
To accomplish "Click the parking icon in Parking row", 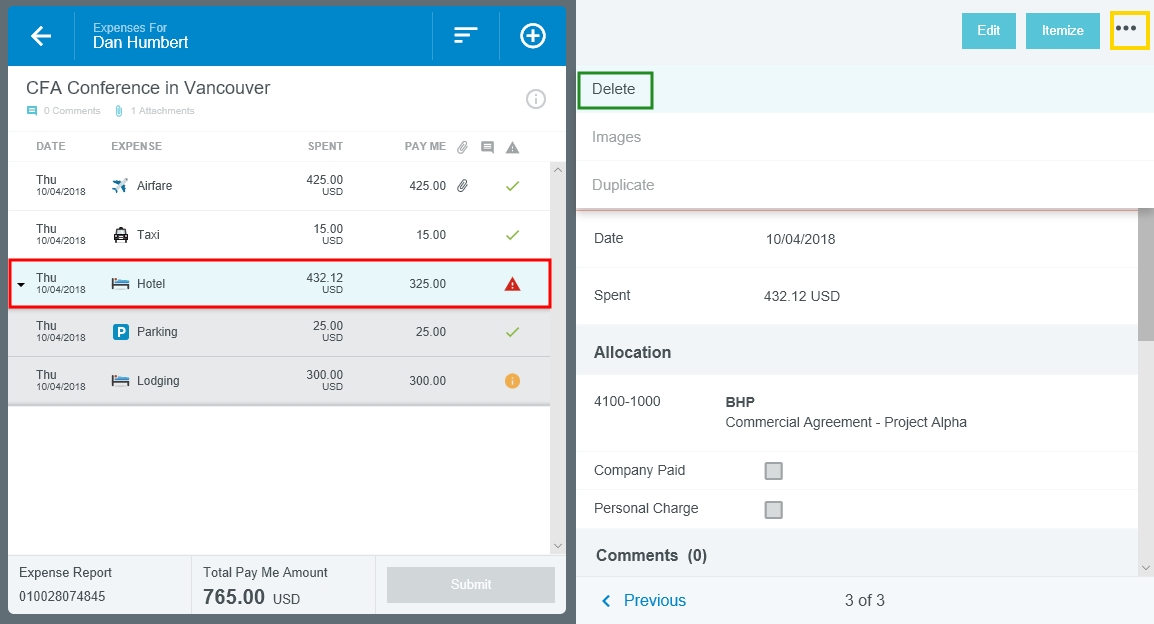I will pyautogui.click(x=121, y=332).
